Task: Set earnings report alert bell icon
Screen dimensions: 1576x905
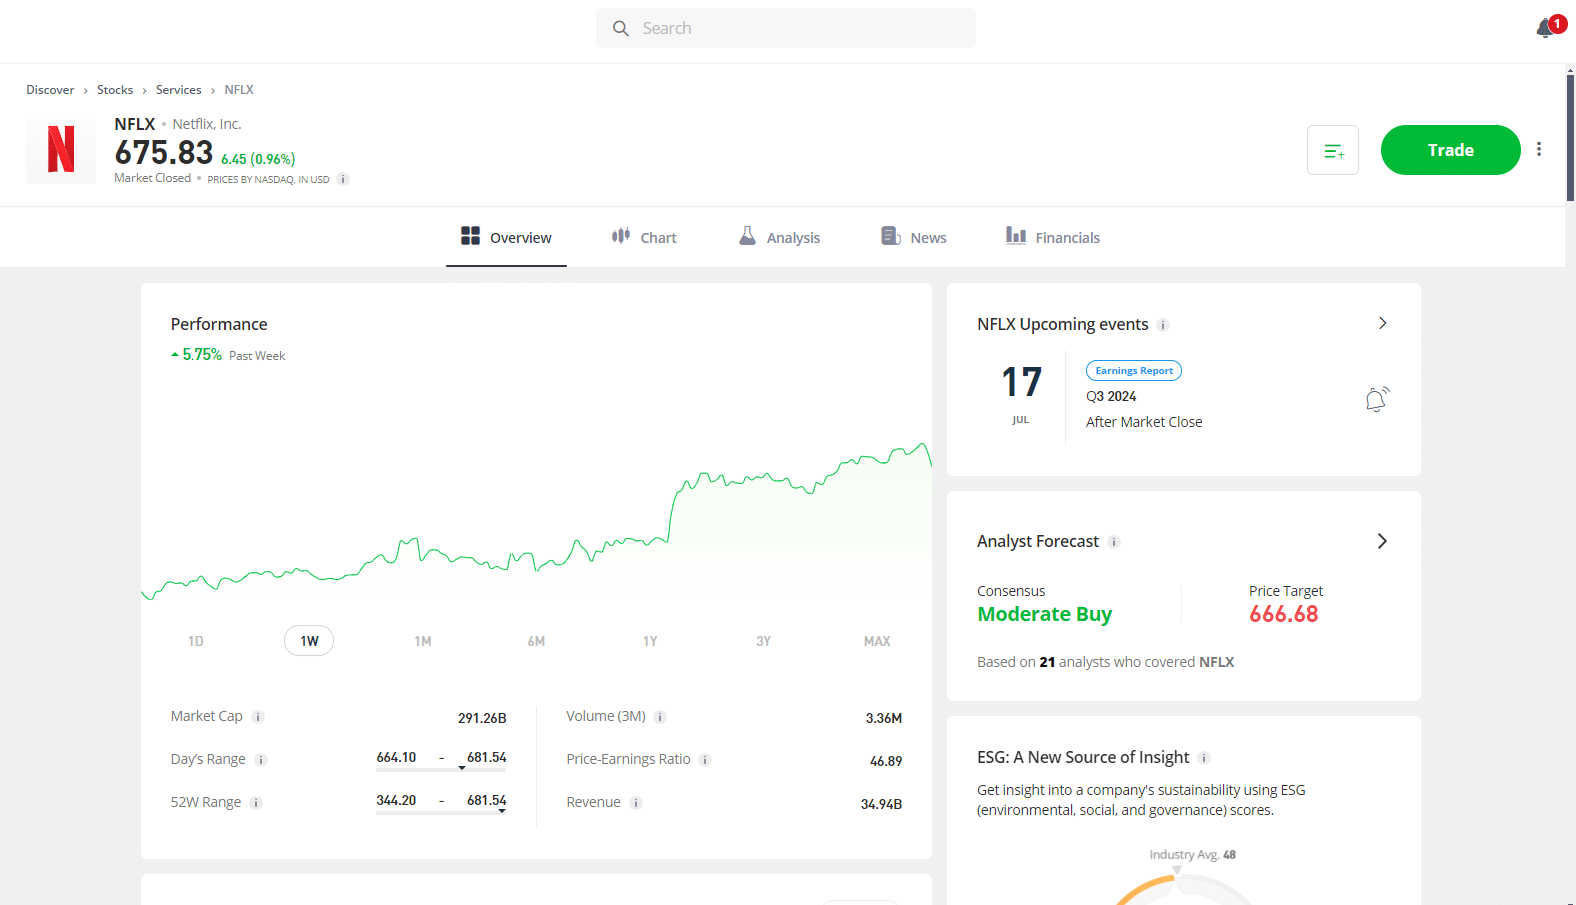Action: (x=1377, y=400)
